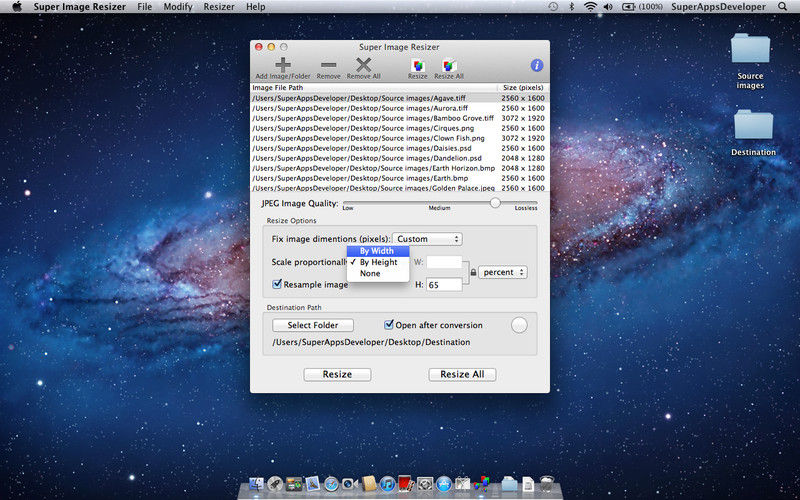The height and width of the screenshot is (500, 800).
Task: Open the Custom dimensions dropdown
Action: click(x=428, y=239)
